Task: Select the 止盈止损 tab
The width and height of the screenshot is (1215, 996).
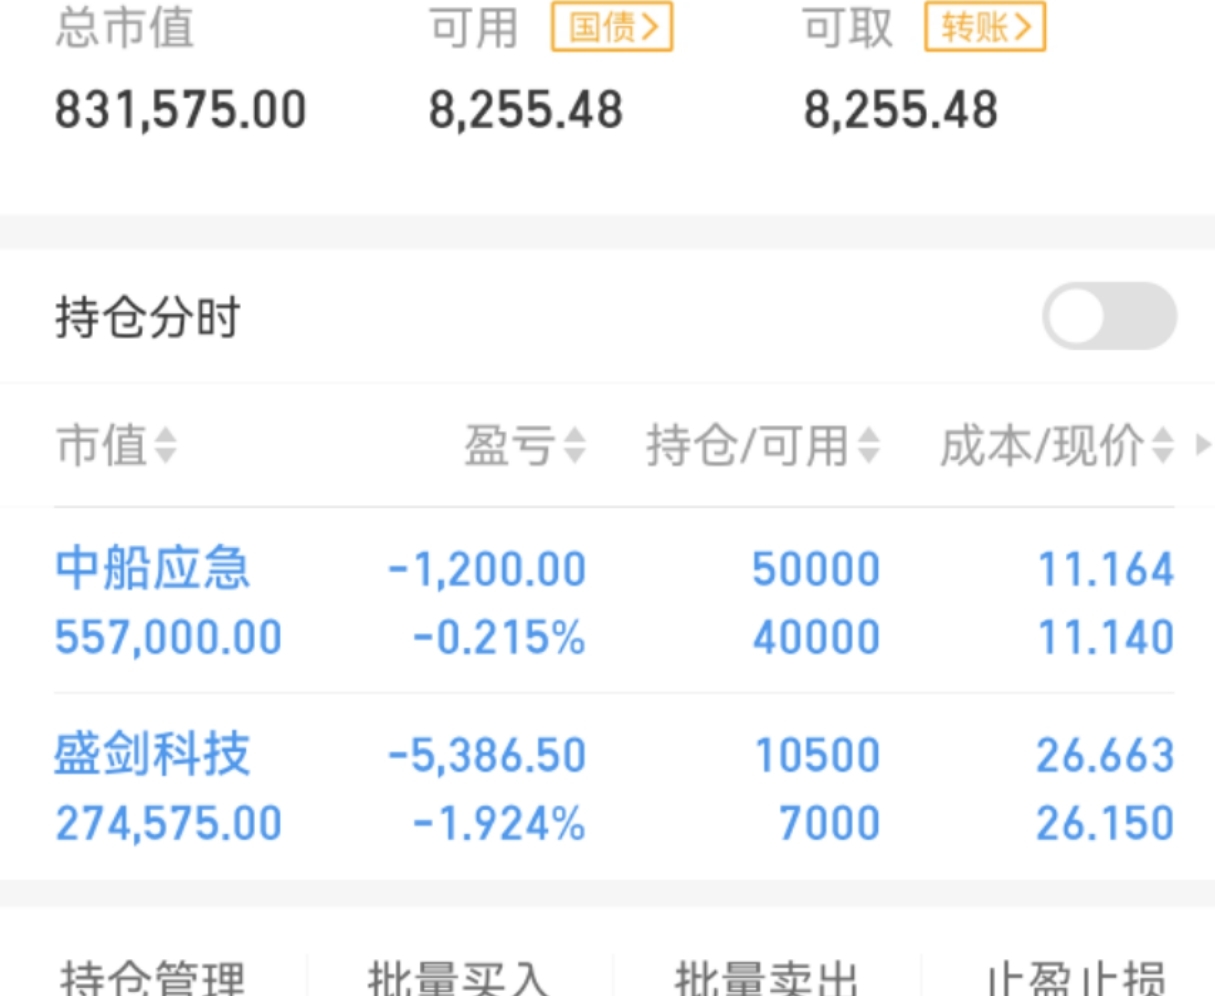Action: (x=1075, y=976)
